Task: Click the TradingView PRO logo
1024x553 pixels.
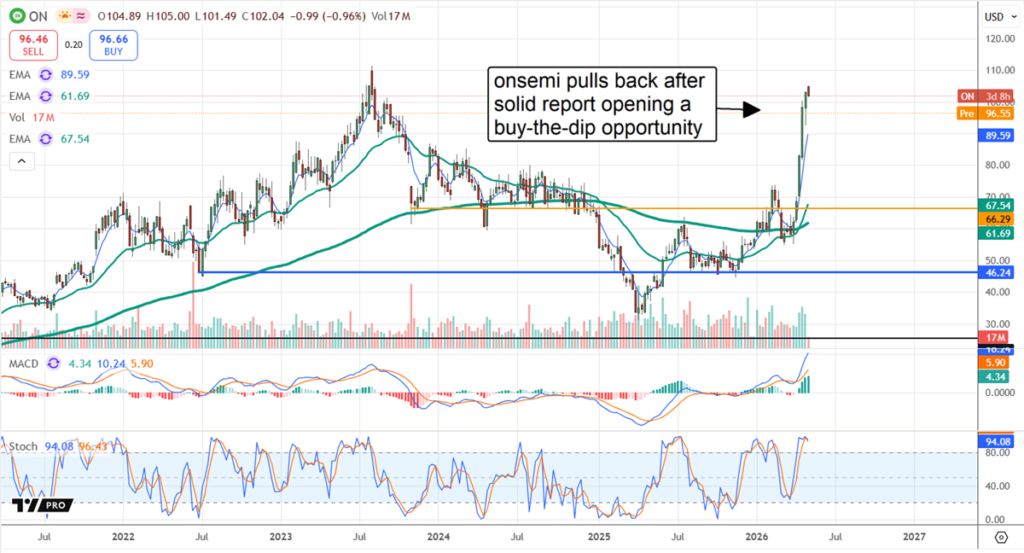Action: click(42, 505)
